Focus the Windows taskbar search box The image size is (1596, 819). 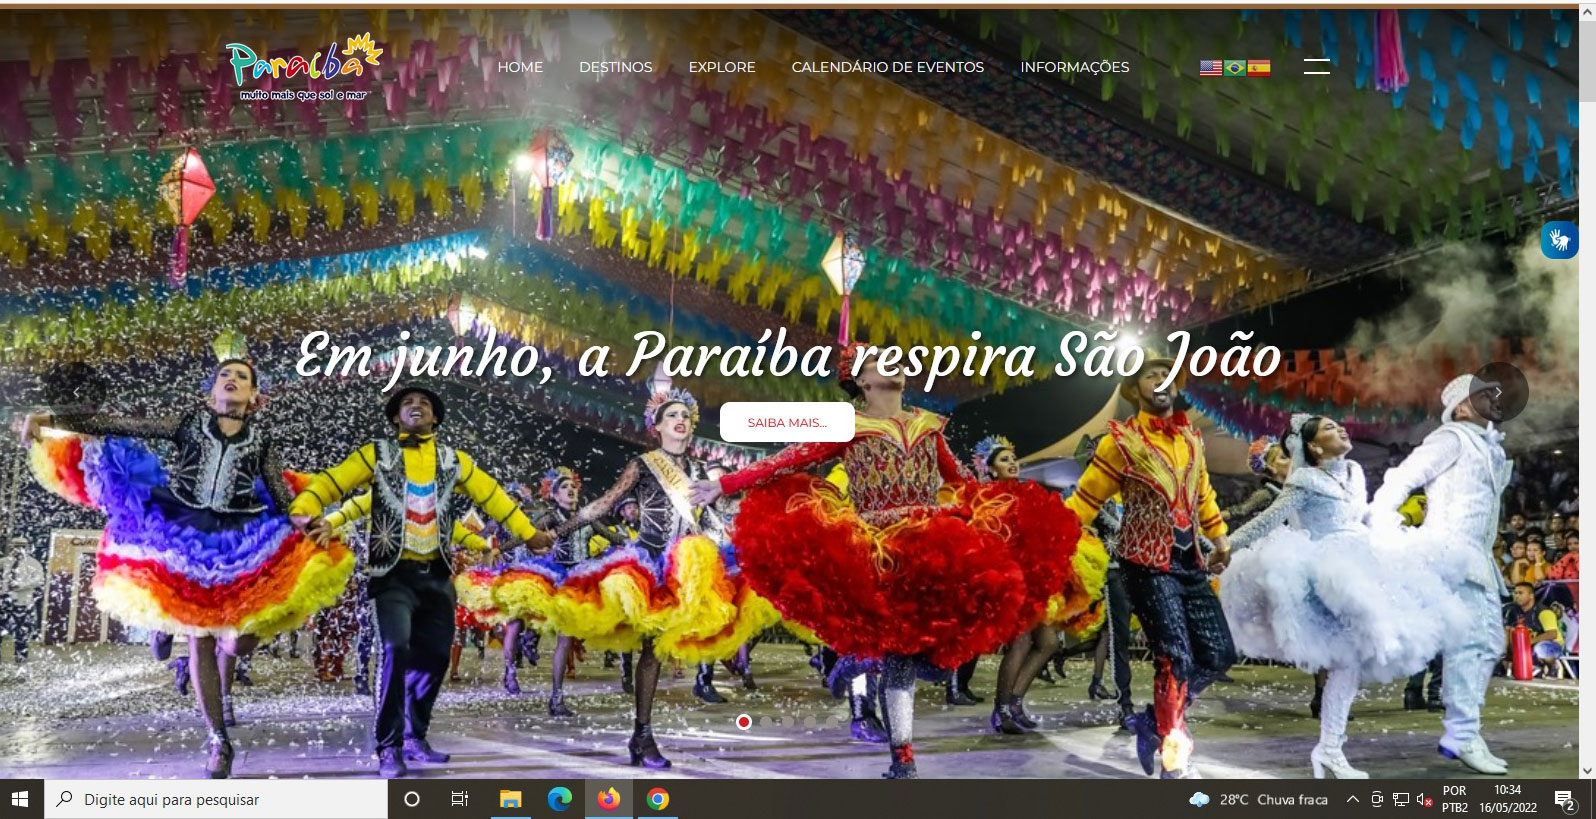(215, 799)
